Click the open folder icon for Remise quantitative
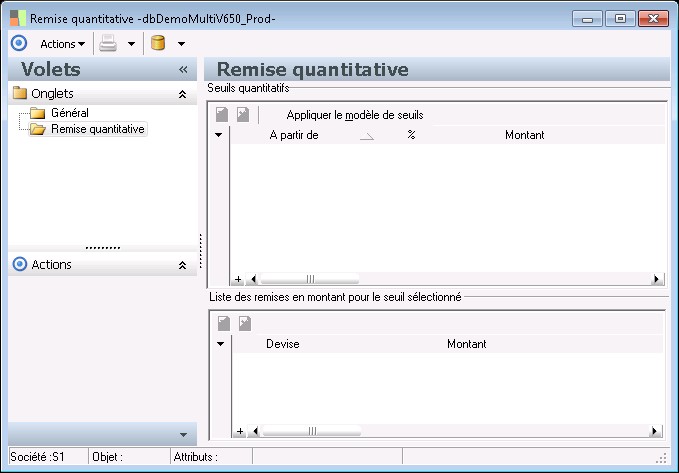 click(38, 129)
